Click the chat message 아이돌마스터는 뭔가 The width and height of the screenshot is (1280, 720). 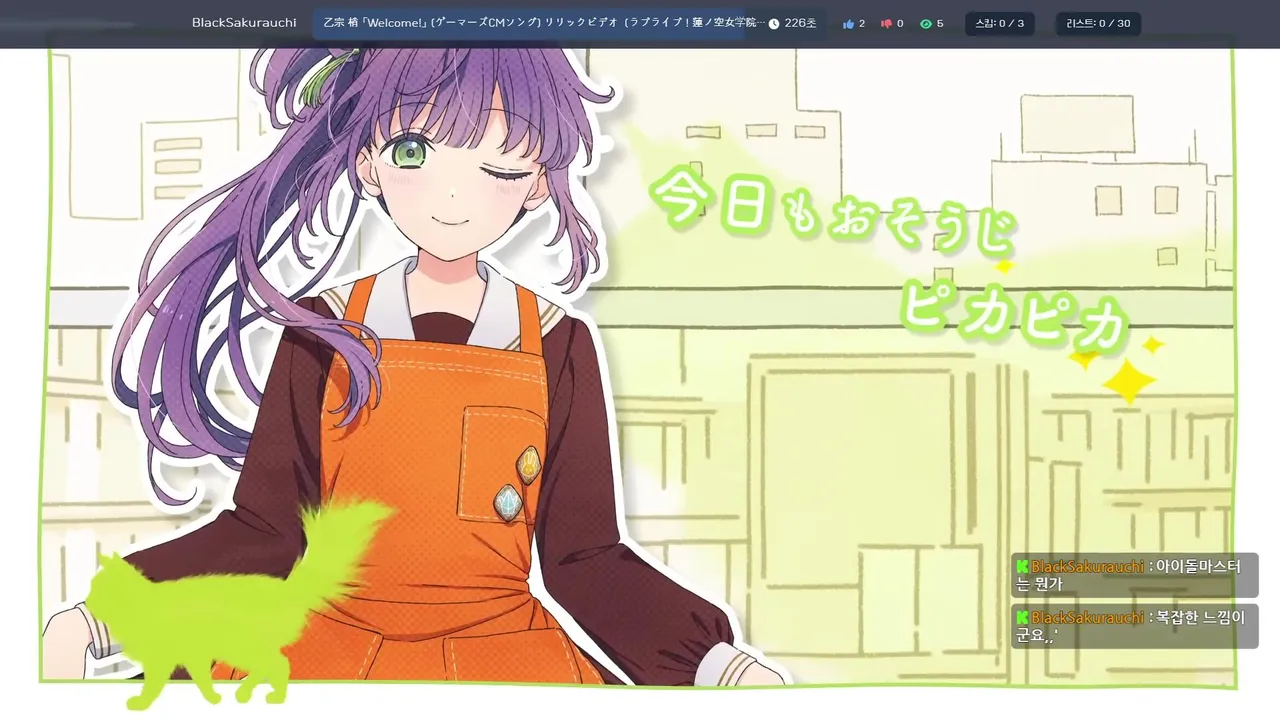(x=1135, y=575)
